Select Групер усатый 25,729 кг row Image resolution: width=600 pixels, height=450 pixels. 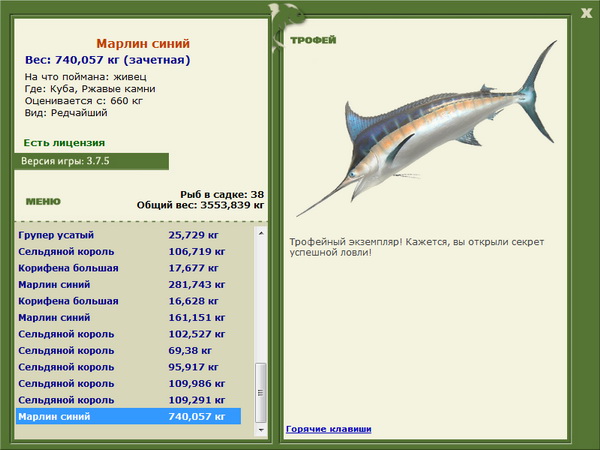129,235
